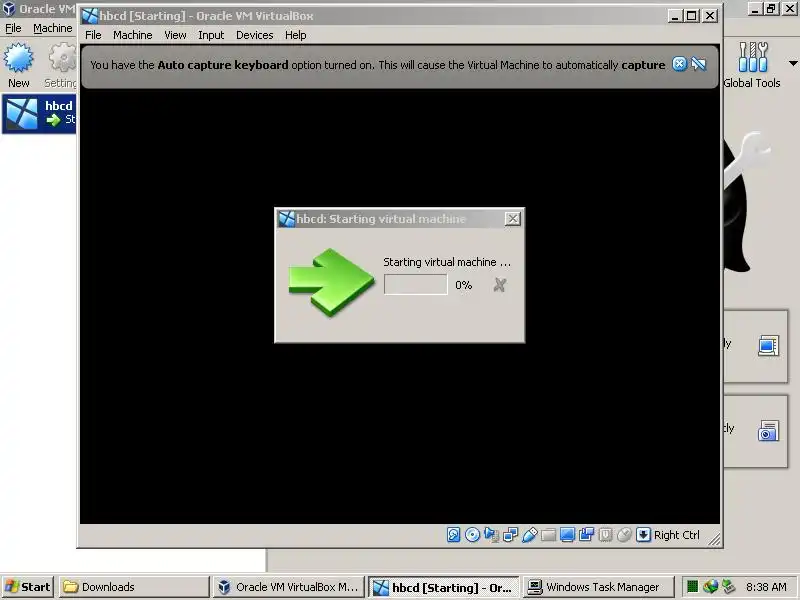Screen dimensions: 800x600
Task: Click the keyboard capture arrow icon
Action: (643, 534)
